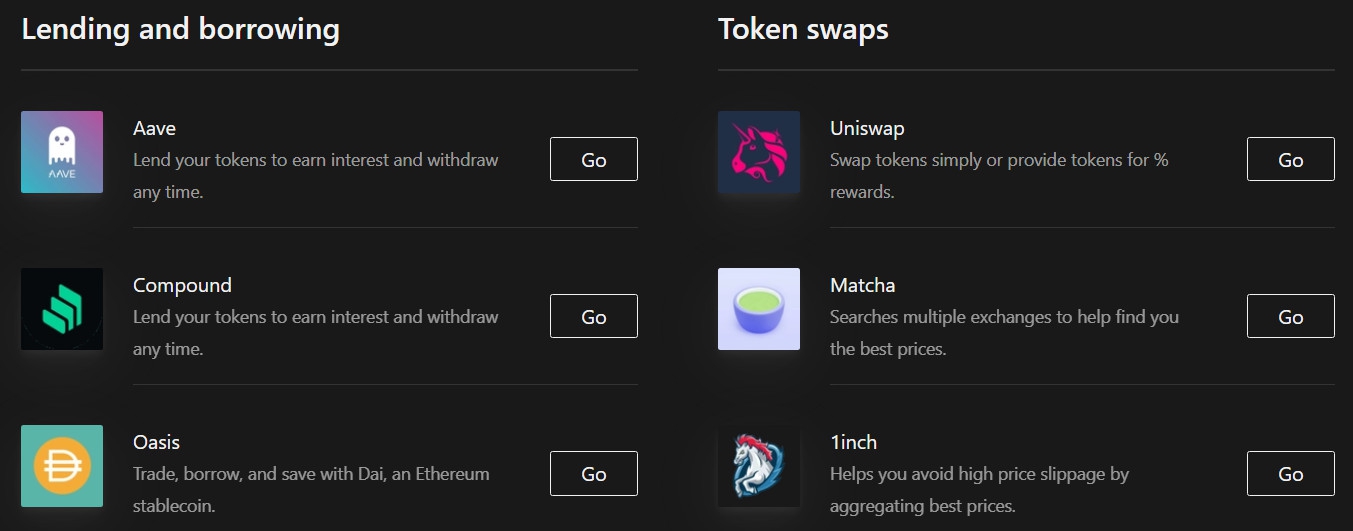The image size is (1353, 531).
Task: Click the Uniswap title text
Action: point(867,128)
